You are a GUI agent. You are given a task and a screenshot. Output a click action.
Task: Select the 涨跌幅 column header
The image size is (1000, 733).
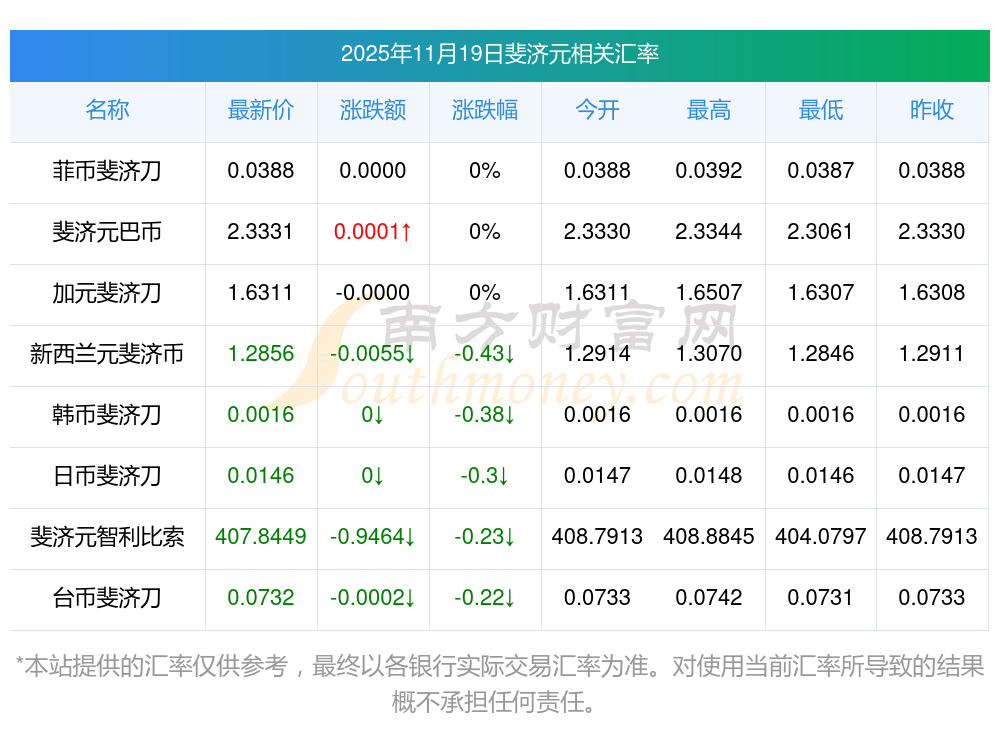point(484,111)
